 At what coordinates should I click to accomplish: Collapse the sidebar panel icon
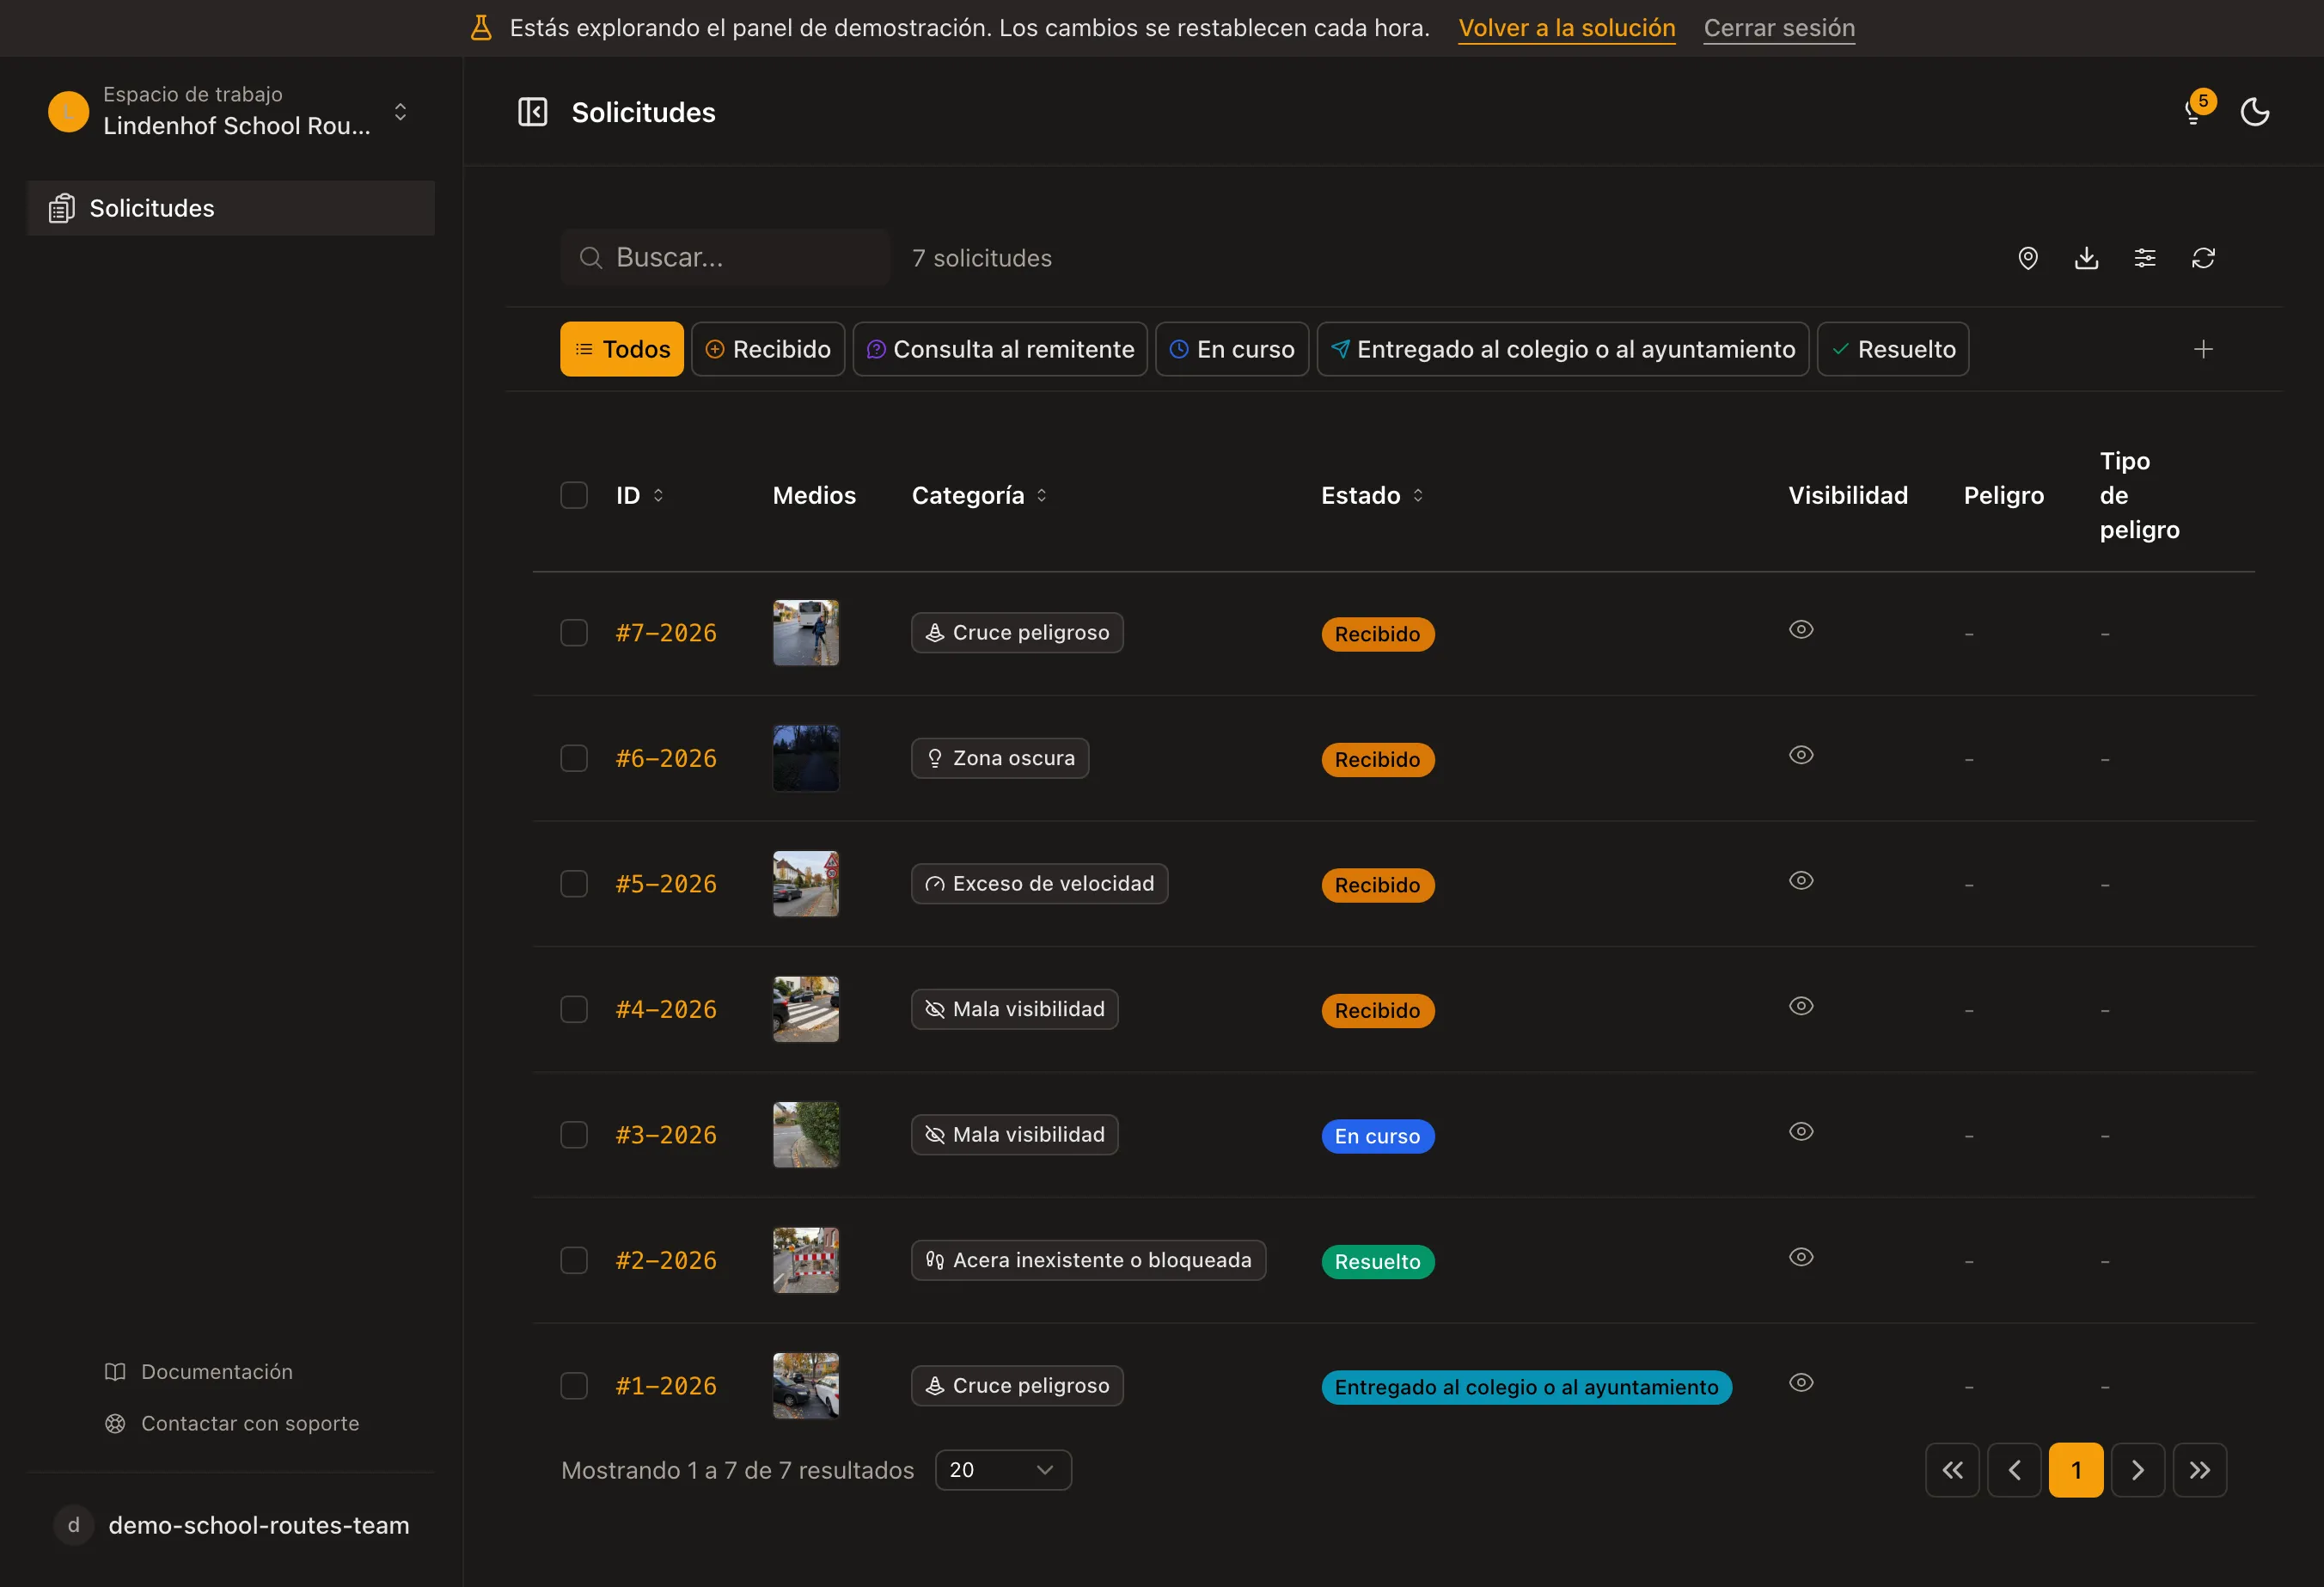532,112
